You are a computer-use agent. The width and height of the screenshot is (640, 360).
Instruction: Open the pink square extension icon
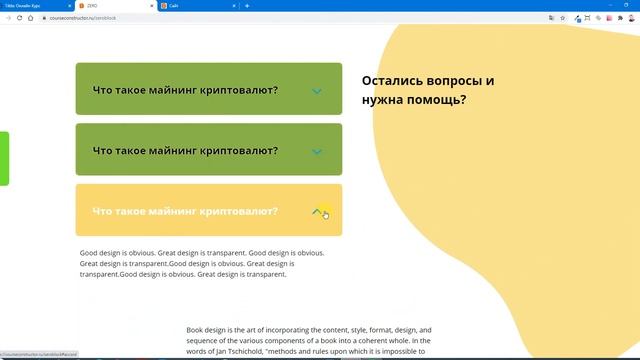point(609,18)
